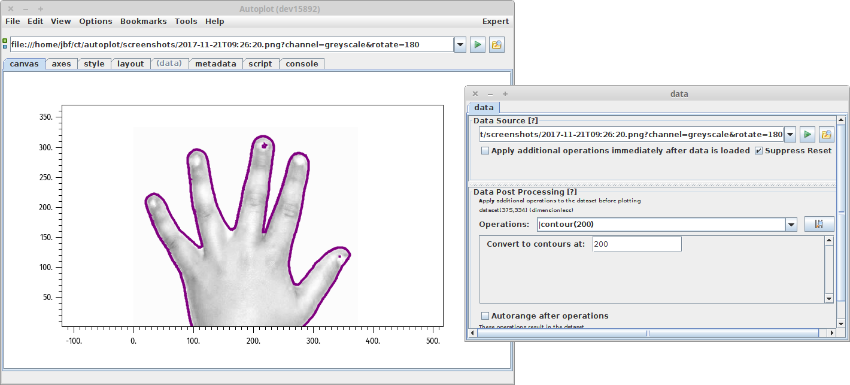The image size is (850, 385).
Task: Open the Tools menu
Action: pyautogui.click(x=186, y=22)
